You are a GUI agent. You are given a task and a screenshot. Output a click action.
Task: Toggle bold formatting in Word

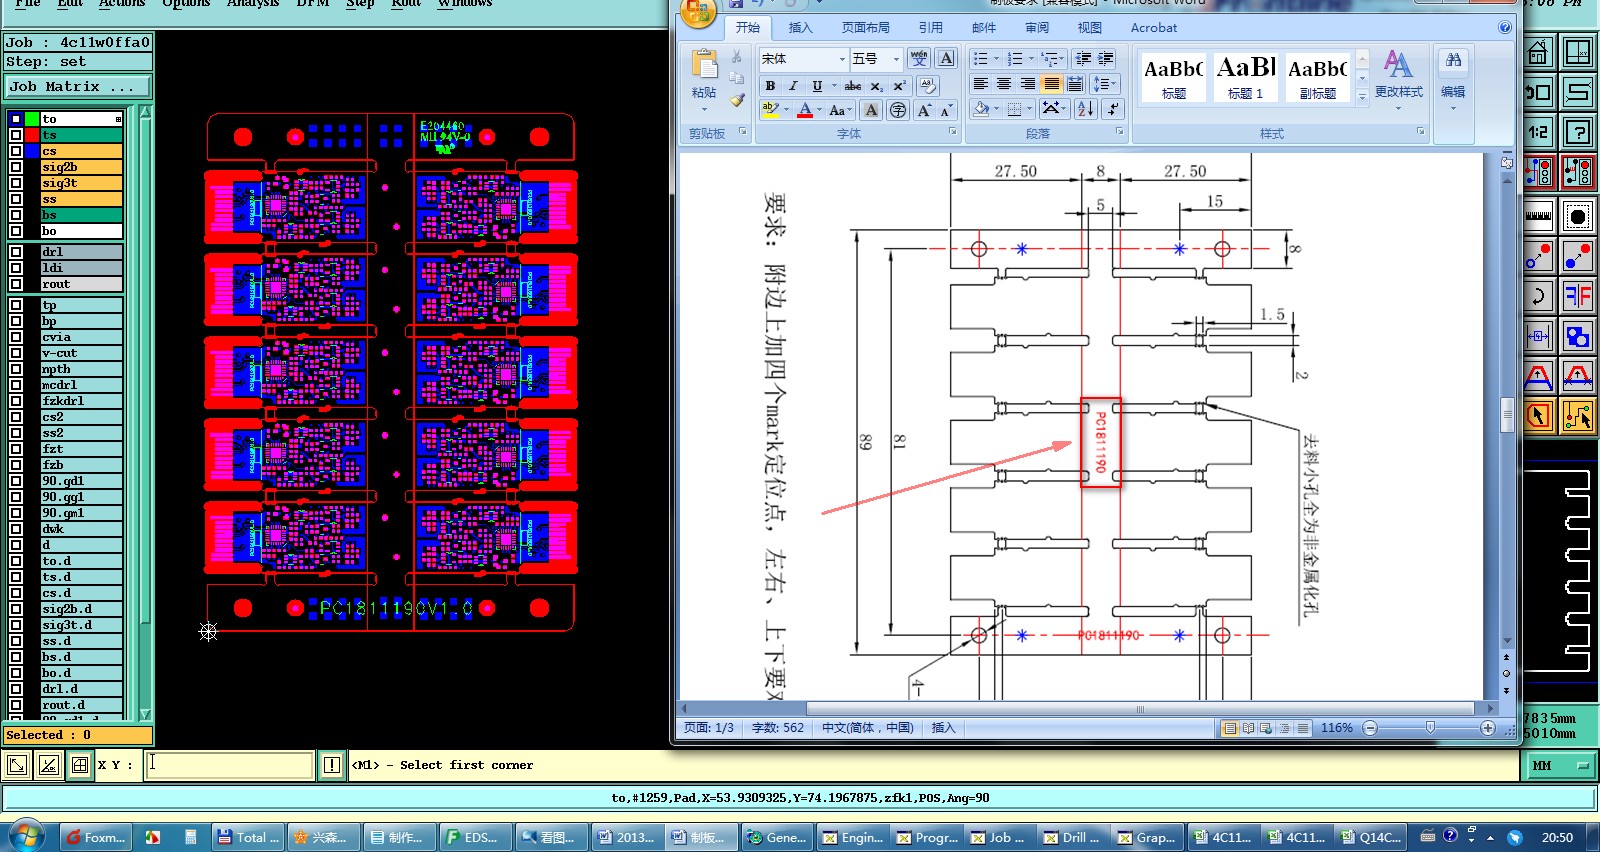pyautogui.click(x=770, y=86)
